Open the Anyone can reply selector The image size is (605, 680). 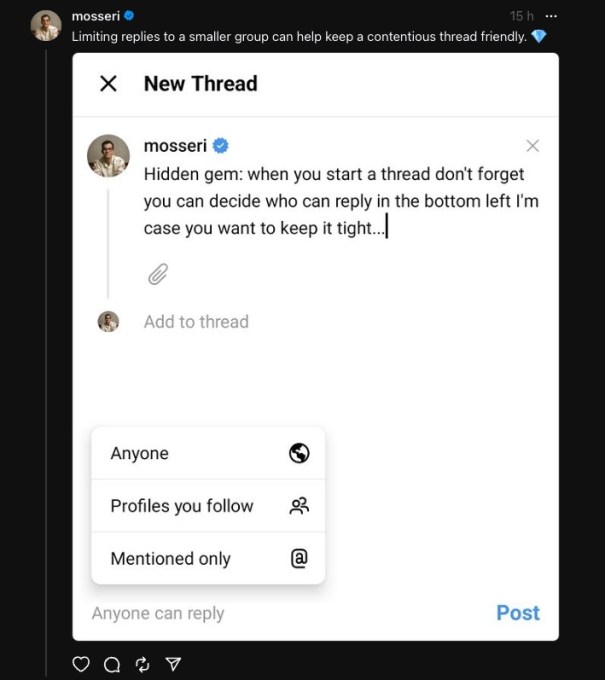point(158,613)
